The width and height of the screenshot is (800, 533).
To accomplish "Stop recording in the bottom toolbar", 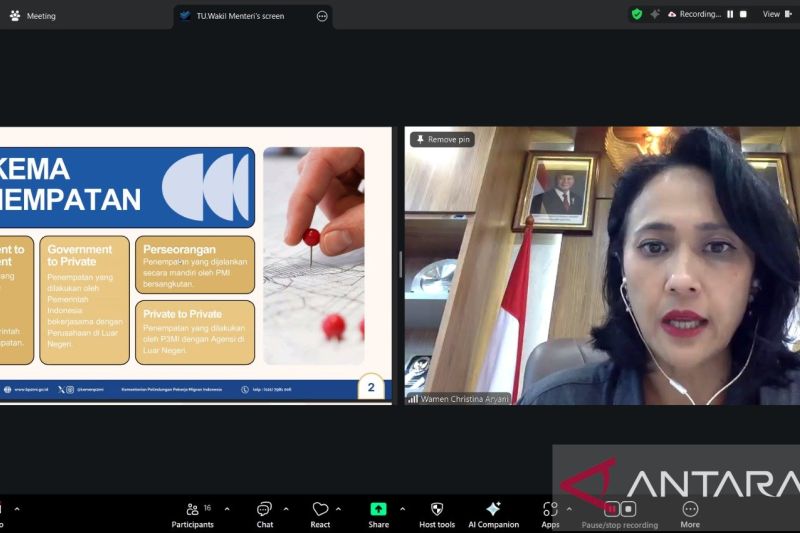I will (x=629, y=509).
